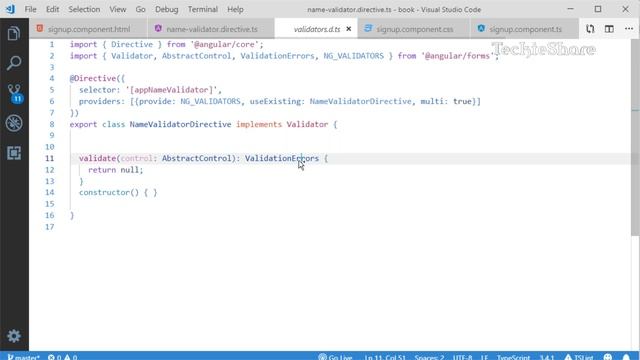Open Manage gear settings icon
The image size is (640, 360).
click(x=14, y=336)
